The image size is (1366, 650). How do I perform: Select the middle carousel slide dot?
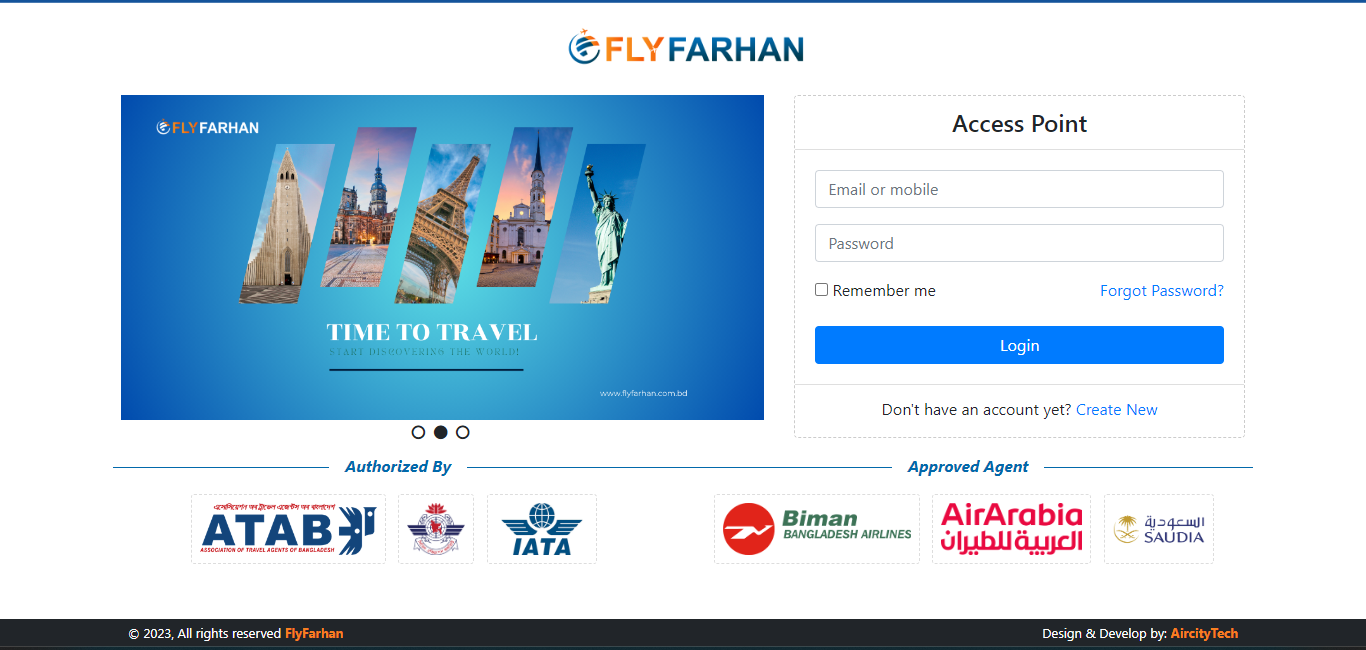tap(440, 432)
